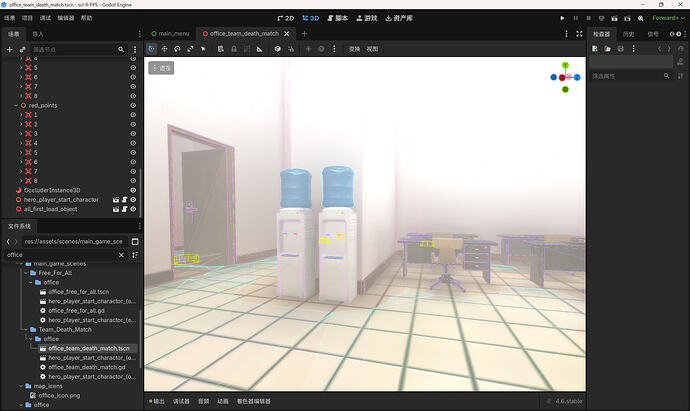Open the 调试 menu in menu bar
690x411 pixels.
pos(45,18)
